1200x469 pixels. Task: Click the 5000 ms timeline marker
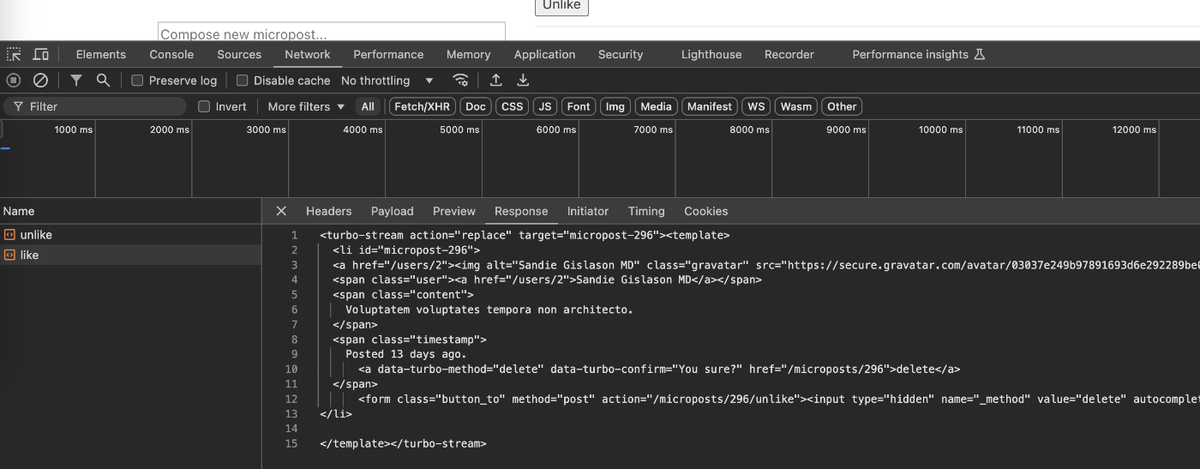pyautogui.click(x=458, y=130)
